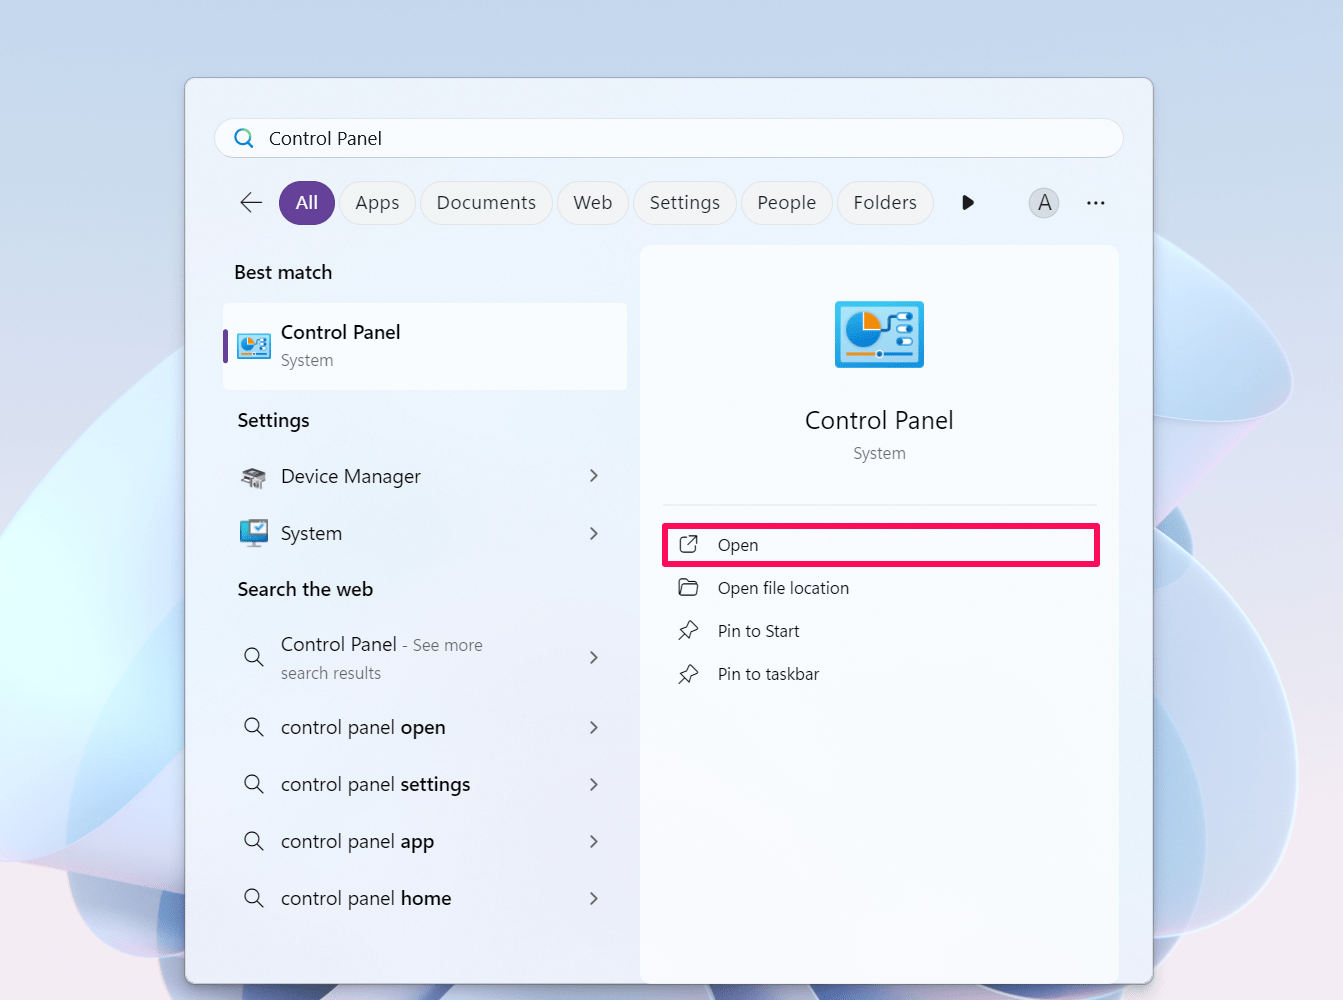The width and height of the screenshot is (1343, 1000).
Task: Open the account avatar labeled A
Action: (1044, 203)
